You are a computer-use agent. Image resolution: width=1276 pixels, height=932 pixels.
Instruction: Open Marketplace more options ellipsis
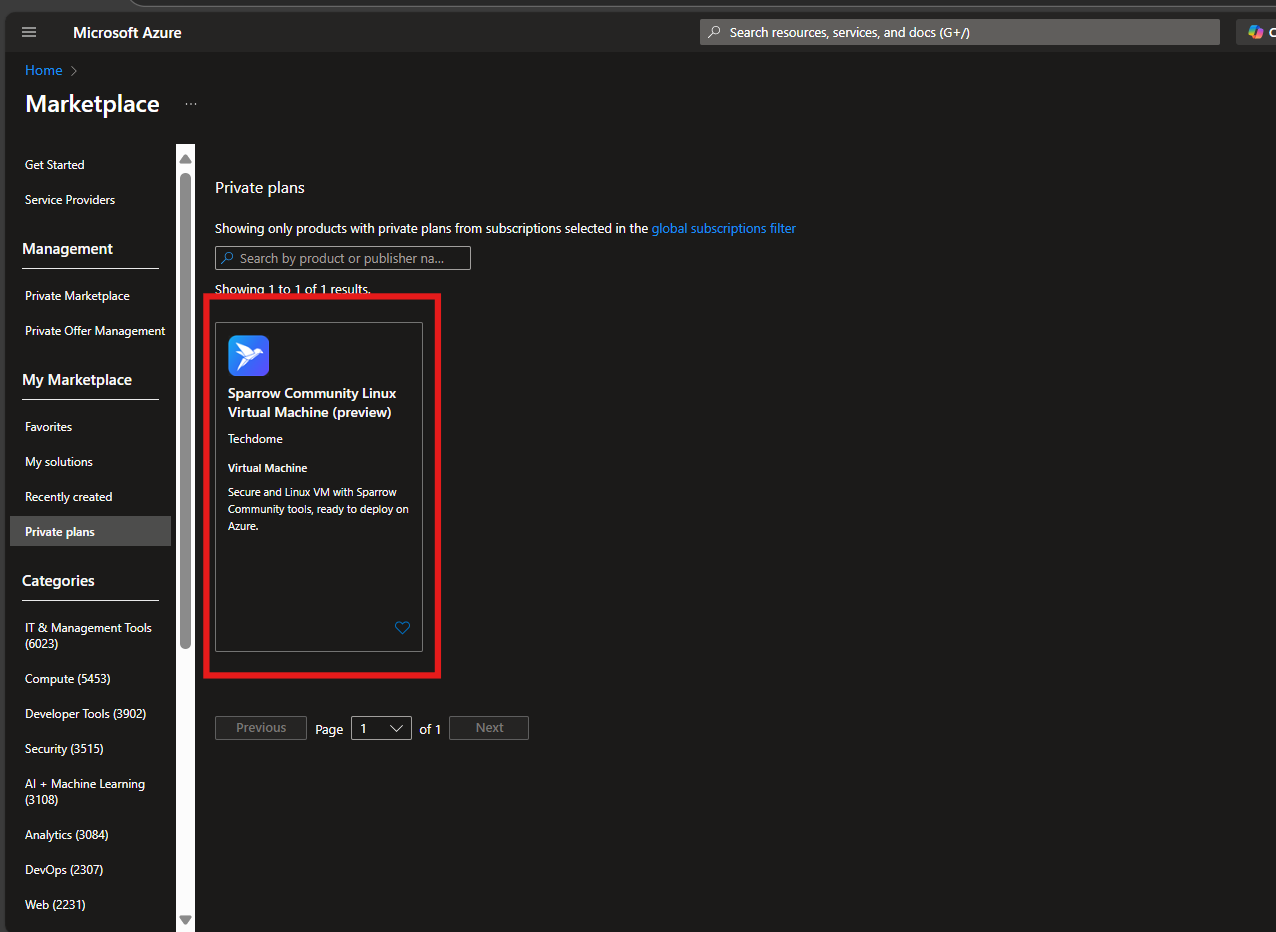(x=191, y=104)
